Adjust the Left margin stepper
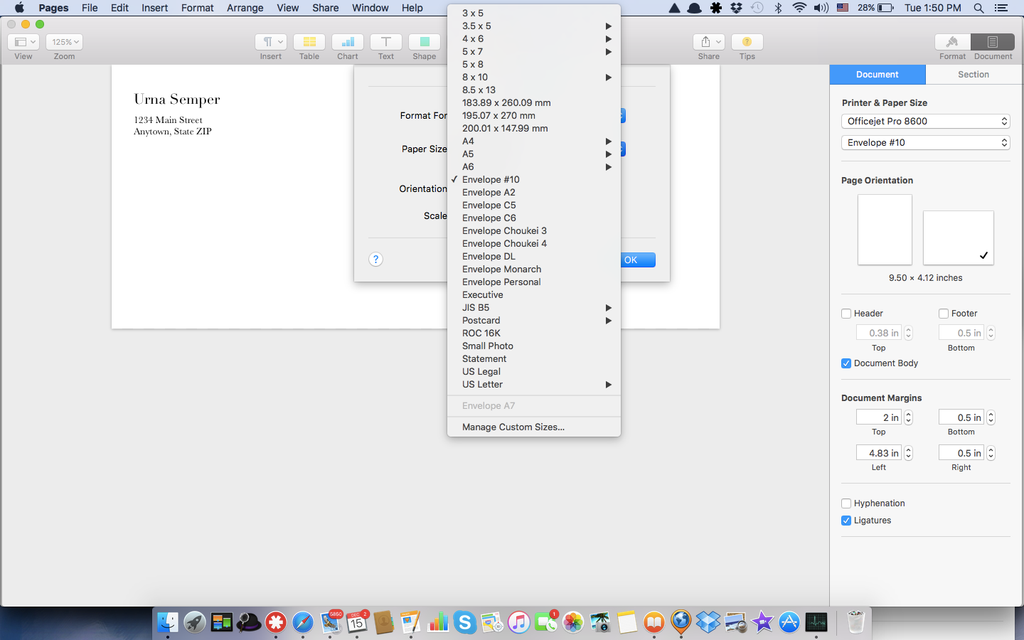Viewport: 1024px width, 640px height. 908,453
